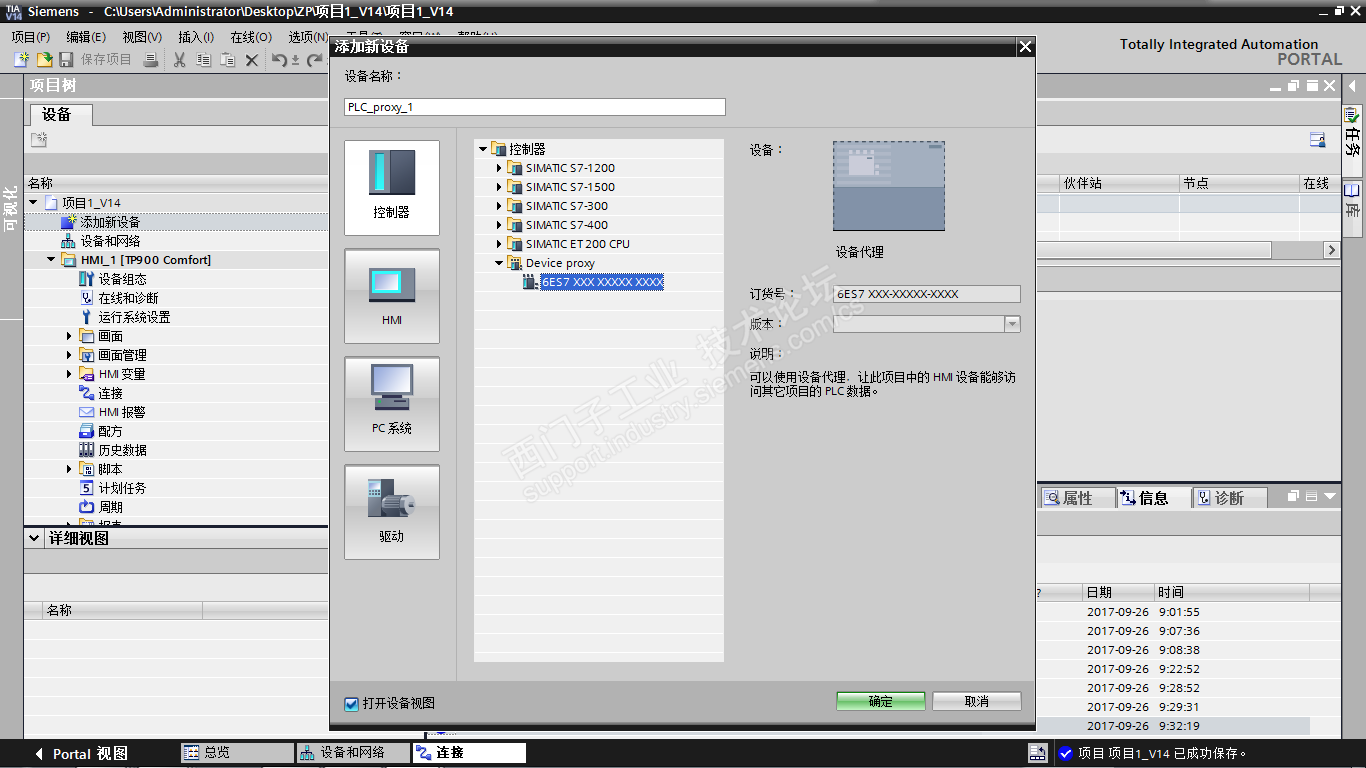Select the 6ES7 XXX-XXXXX-XXXX device proxy entry
This screenshot has height=768, width=1366.
[x=602, y=282]
